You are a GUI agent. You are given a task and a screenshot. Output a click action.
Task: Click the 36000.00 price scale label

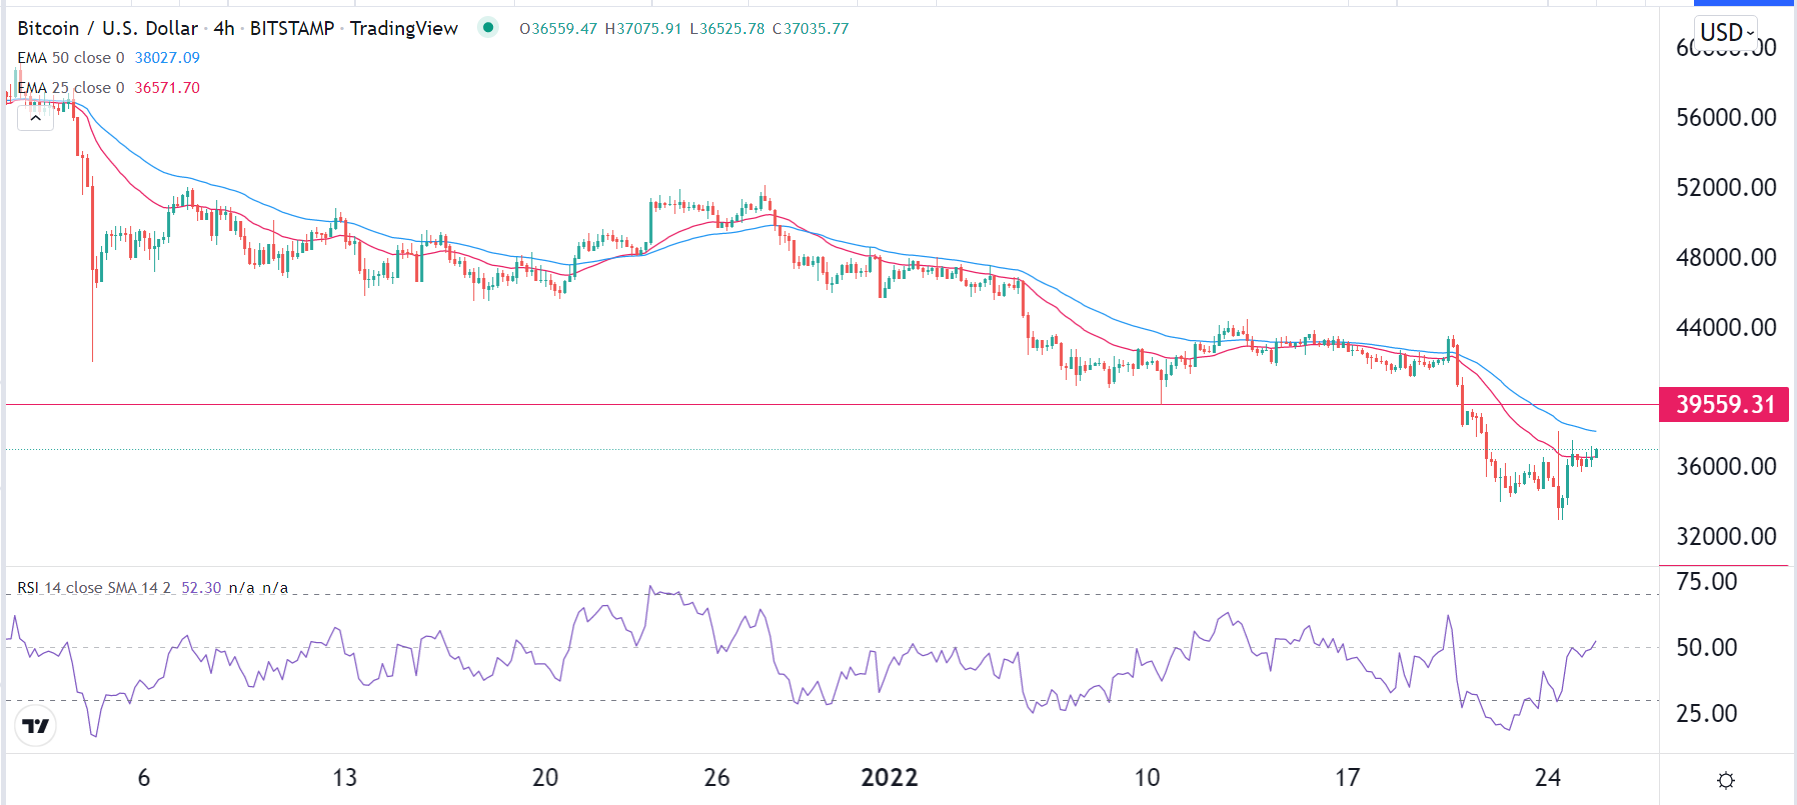(1726, 467)
